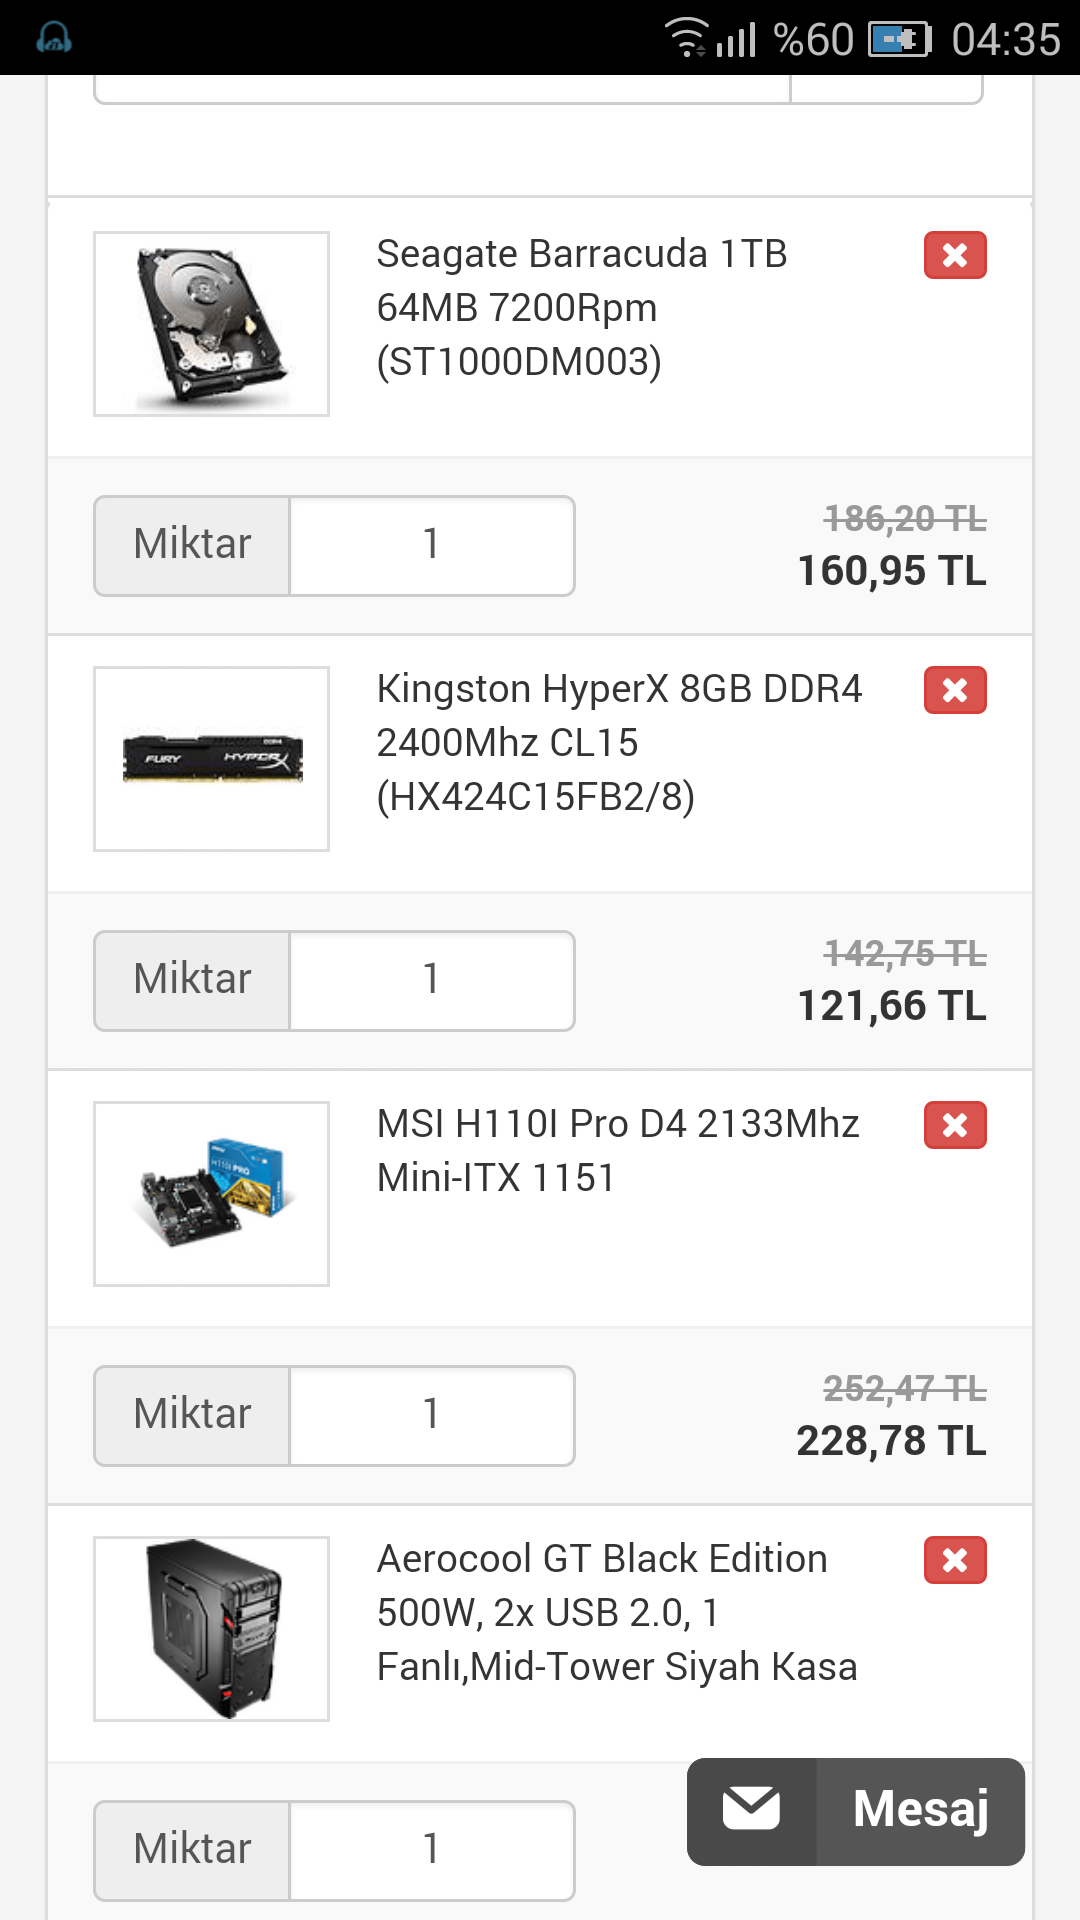Open the Seagate Barracuda quantity field

click(430, 545)
